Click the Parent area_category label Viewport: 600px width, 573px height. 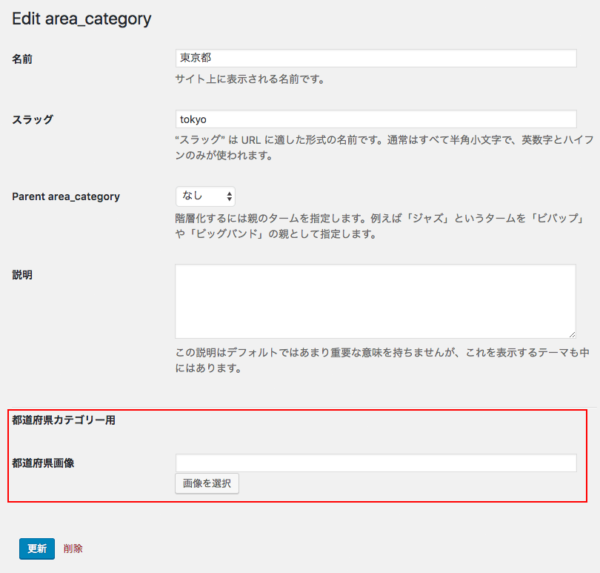coord(66,196)
